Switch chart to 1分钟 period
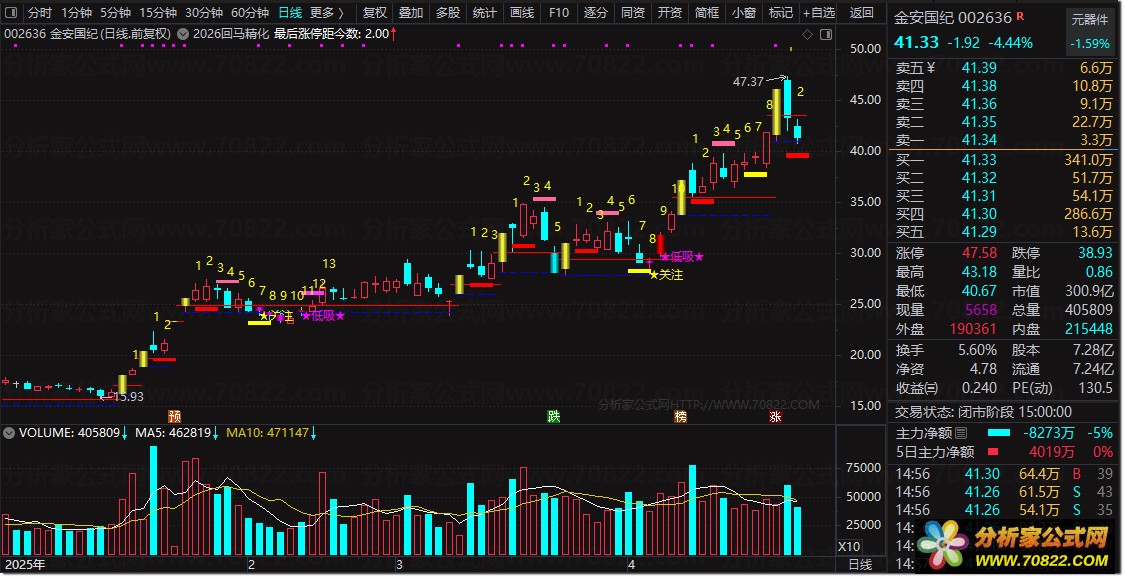The image size is (1125, 577). pos(76,13)
